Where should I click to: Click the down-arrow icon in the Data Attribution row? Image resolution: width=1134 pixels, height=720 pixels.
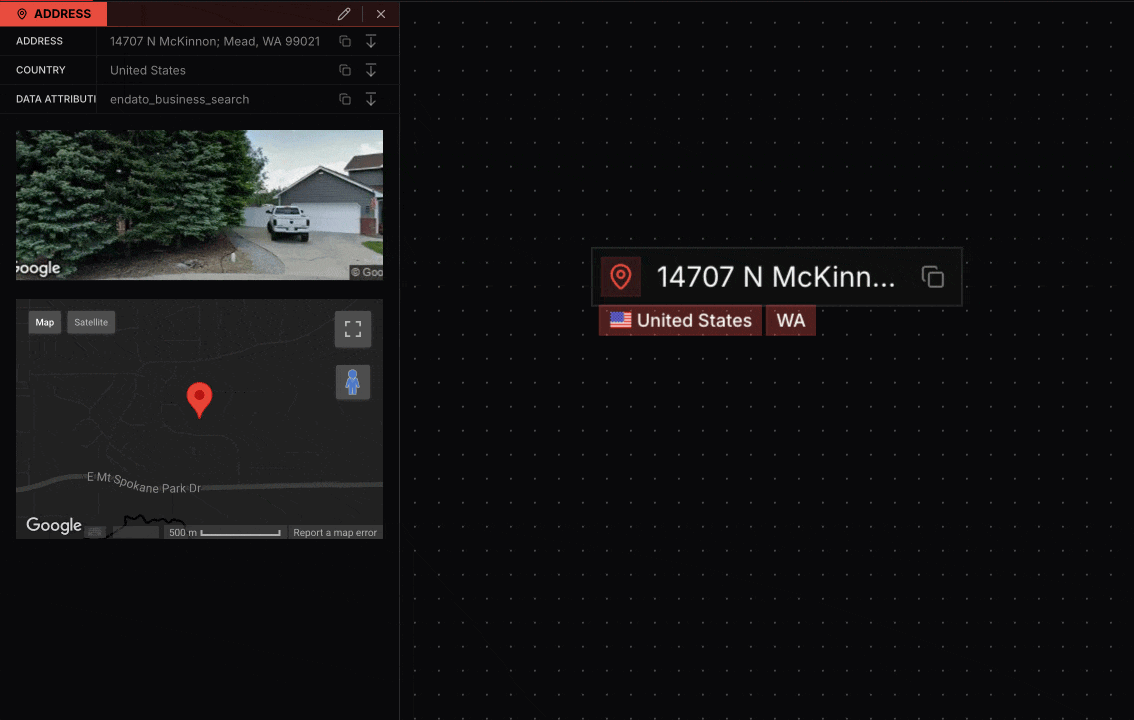371,99
